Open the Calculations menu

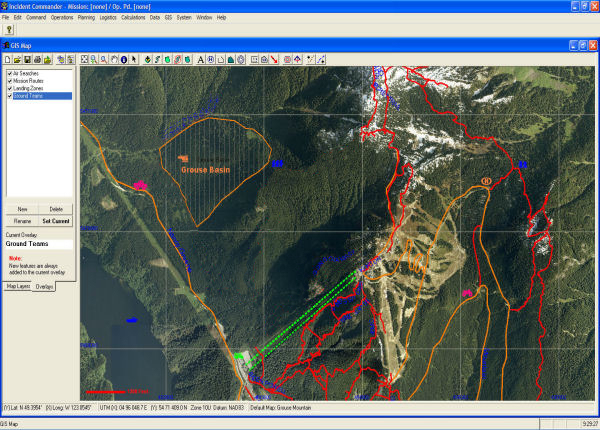133,18
